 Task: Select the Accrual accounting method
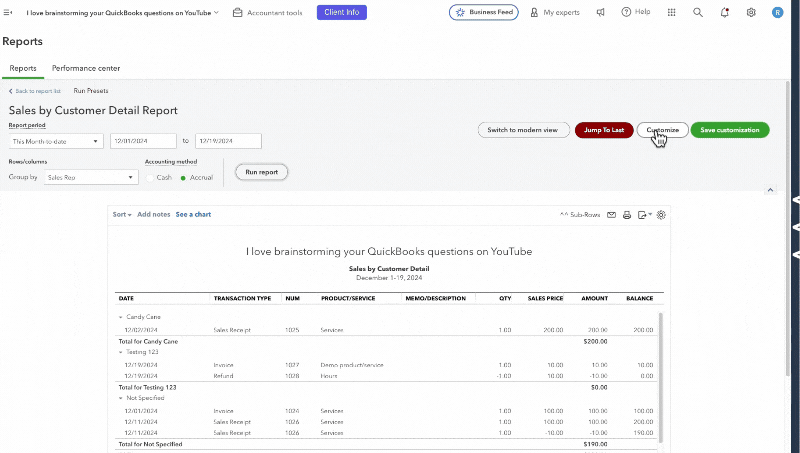(183, 178)
